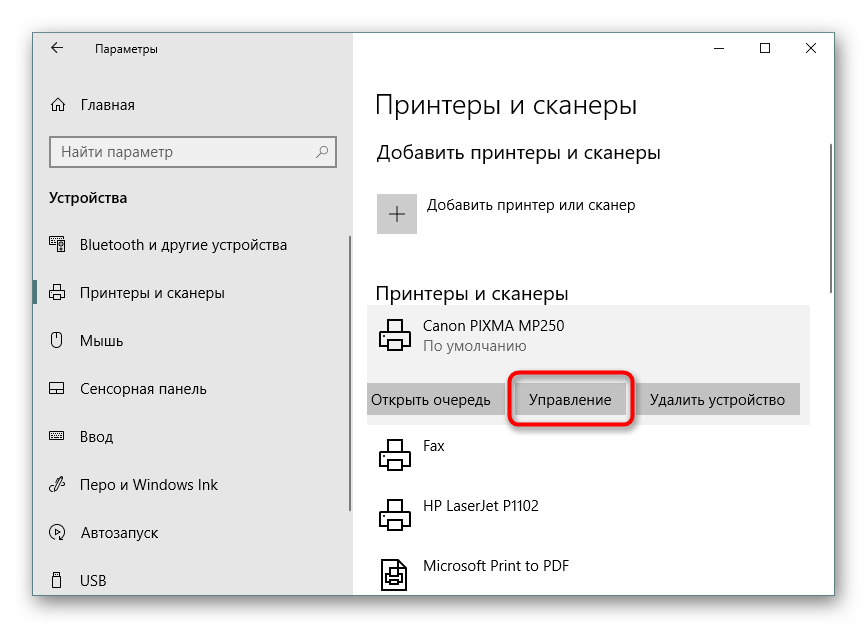Click the back arrow icon

point(57,48)
